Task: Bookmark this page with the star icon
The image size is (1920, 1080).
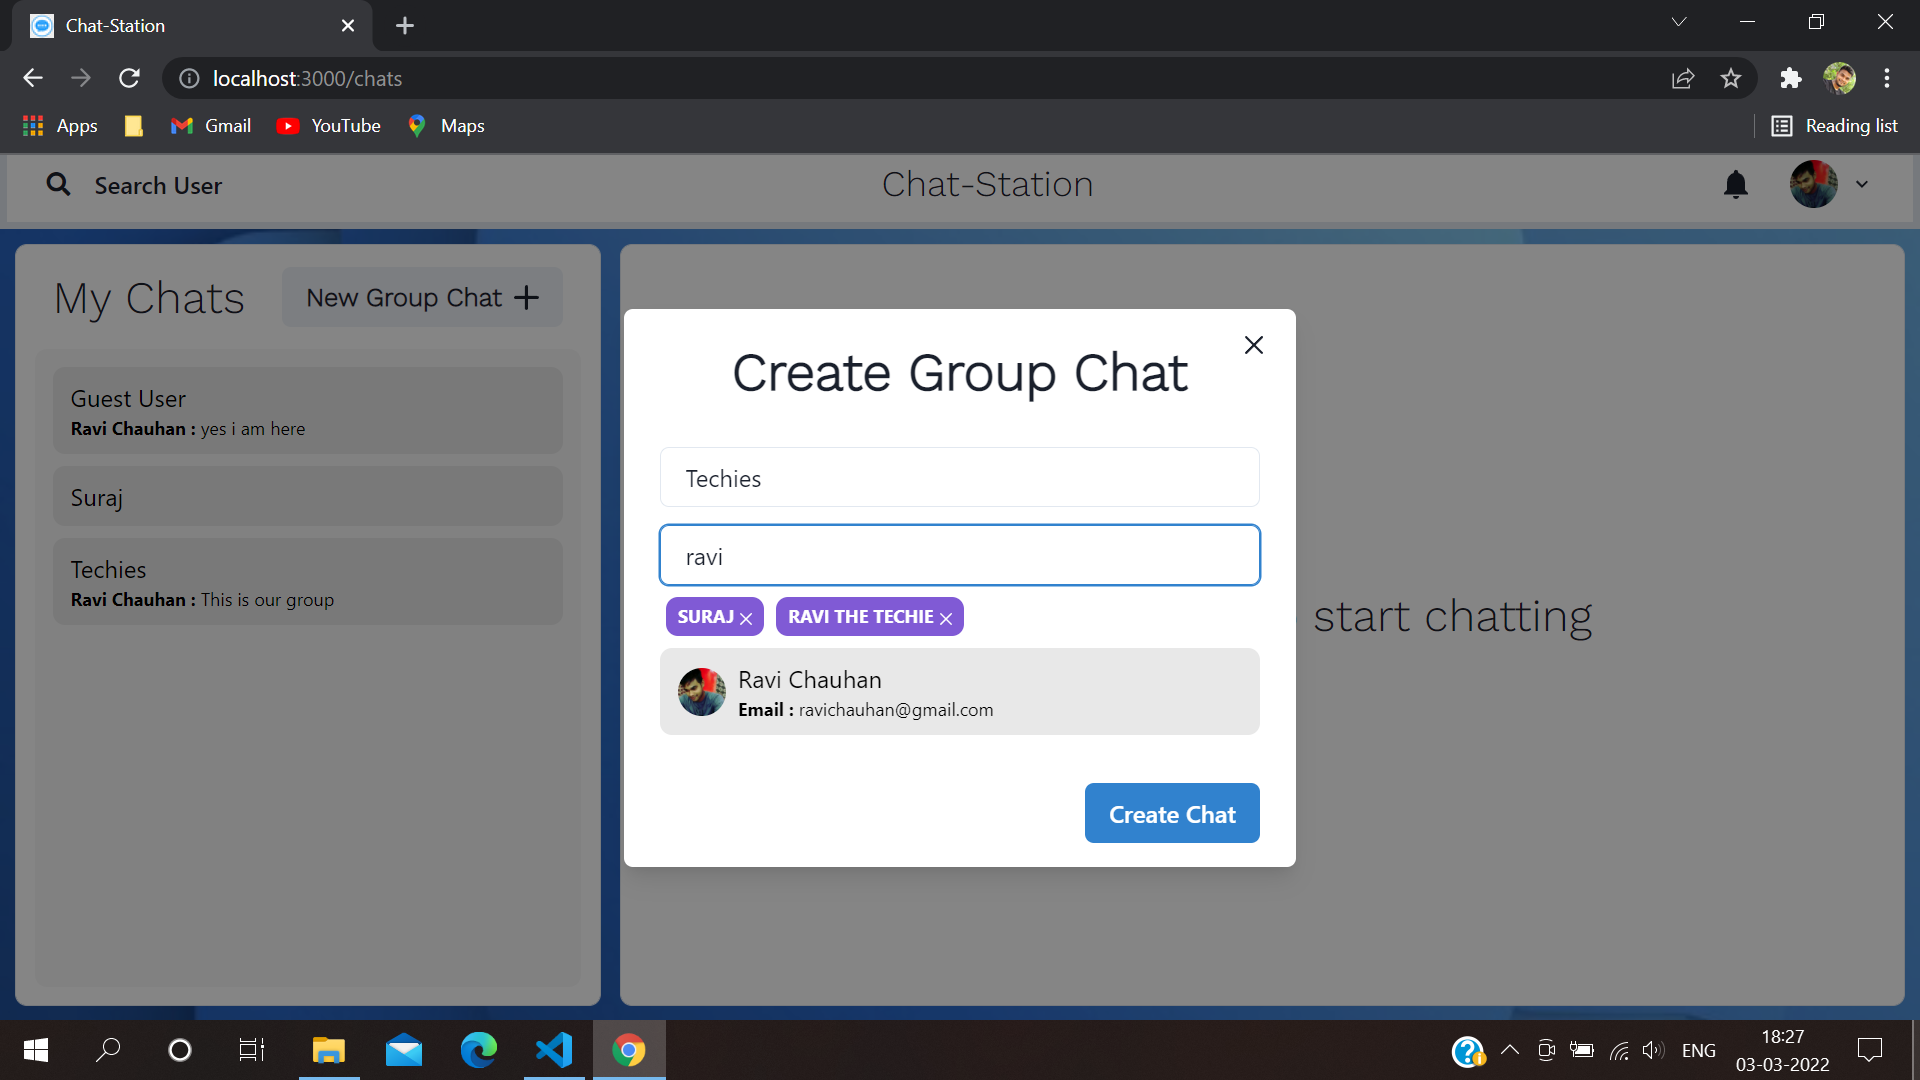Action: pos(1731,78)
